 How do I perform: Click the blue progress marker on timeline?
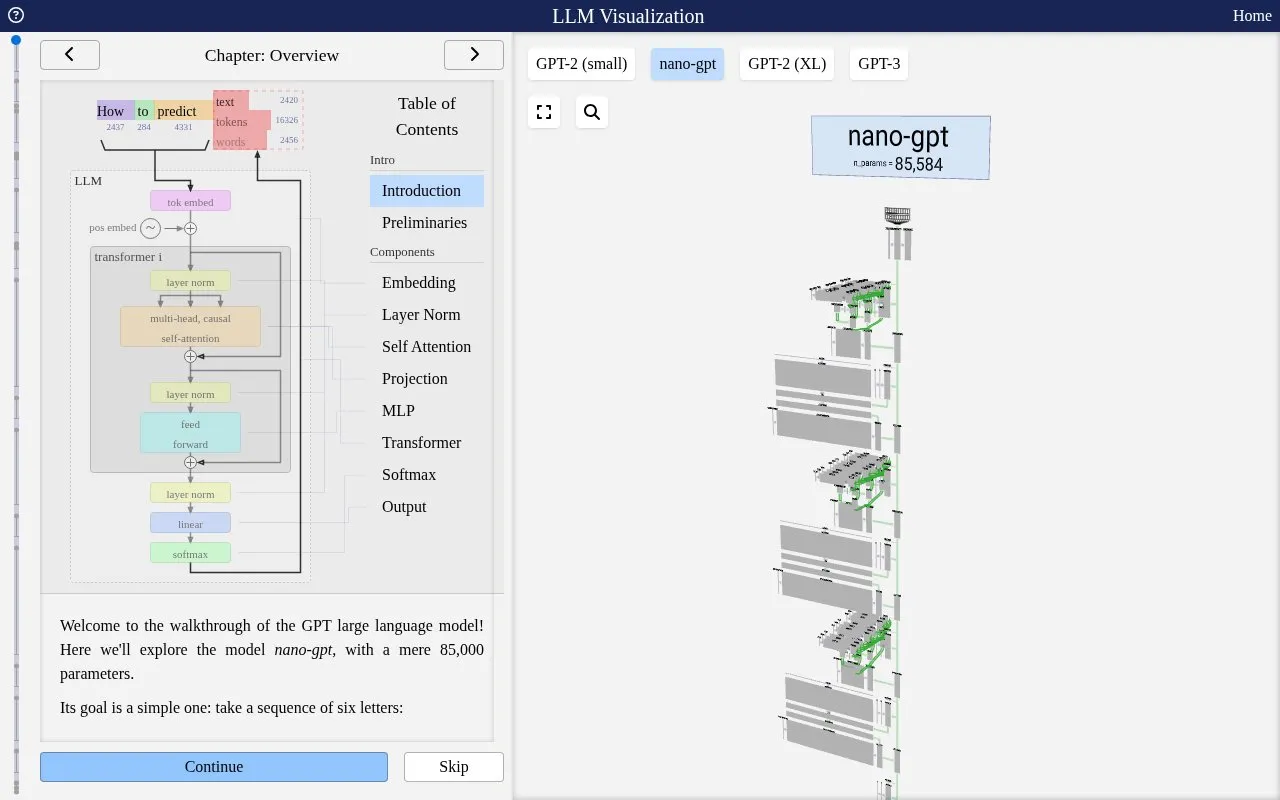[x=16, y=40]
